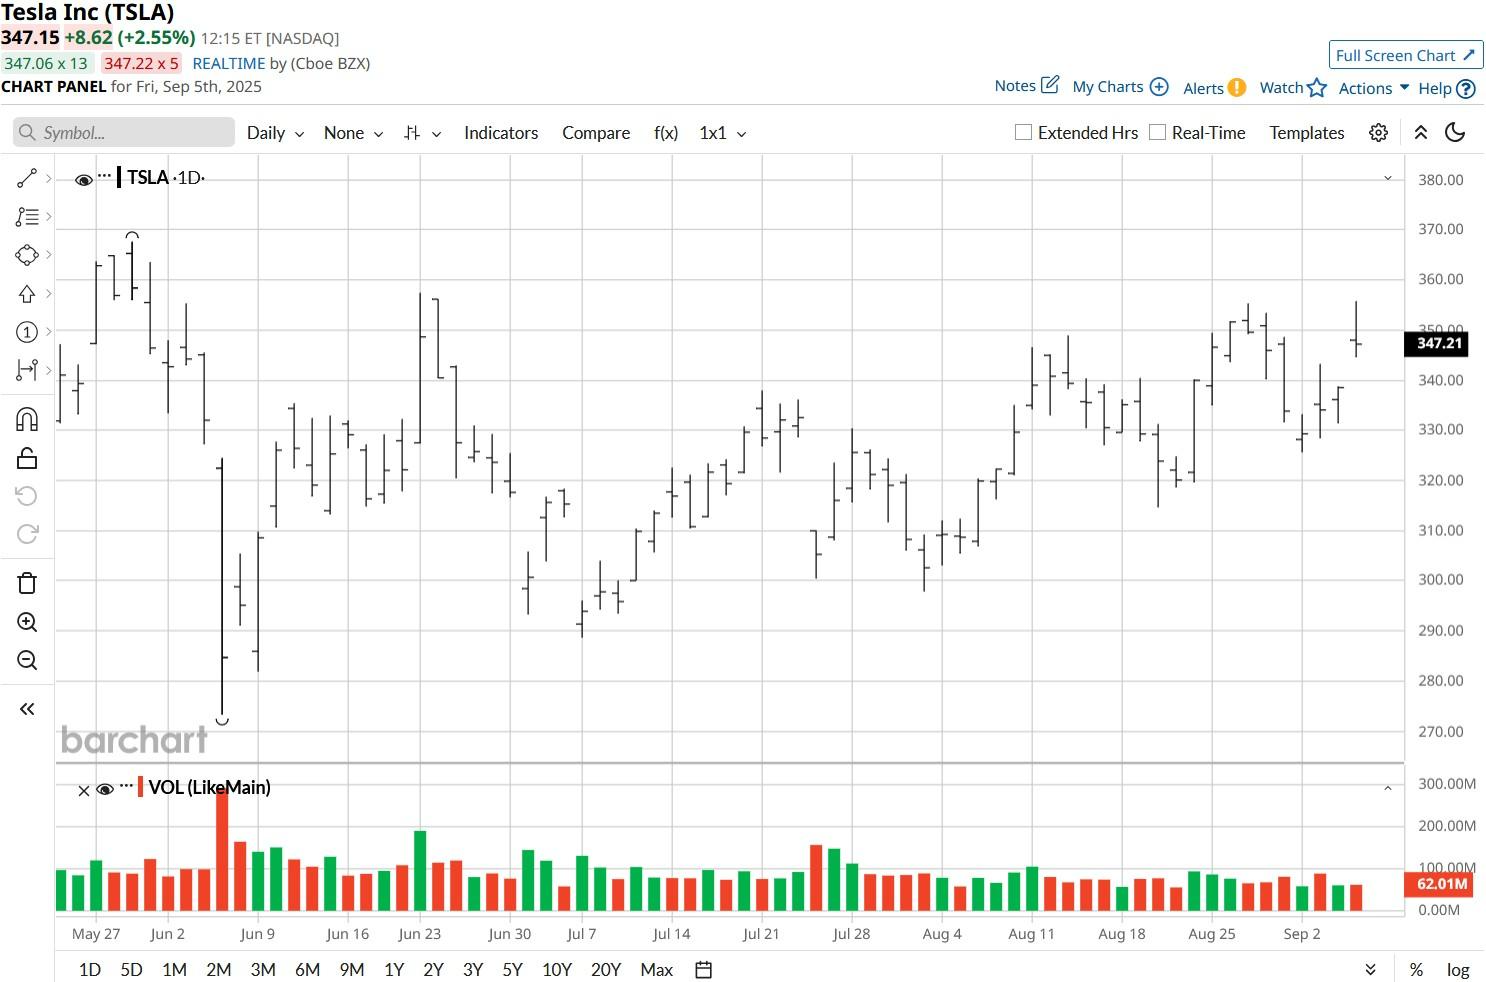The height and width of the screenshot is (982, 1486).
Task: Click the redo arrow icon
Action: point(27,534)
